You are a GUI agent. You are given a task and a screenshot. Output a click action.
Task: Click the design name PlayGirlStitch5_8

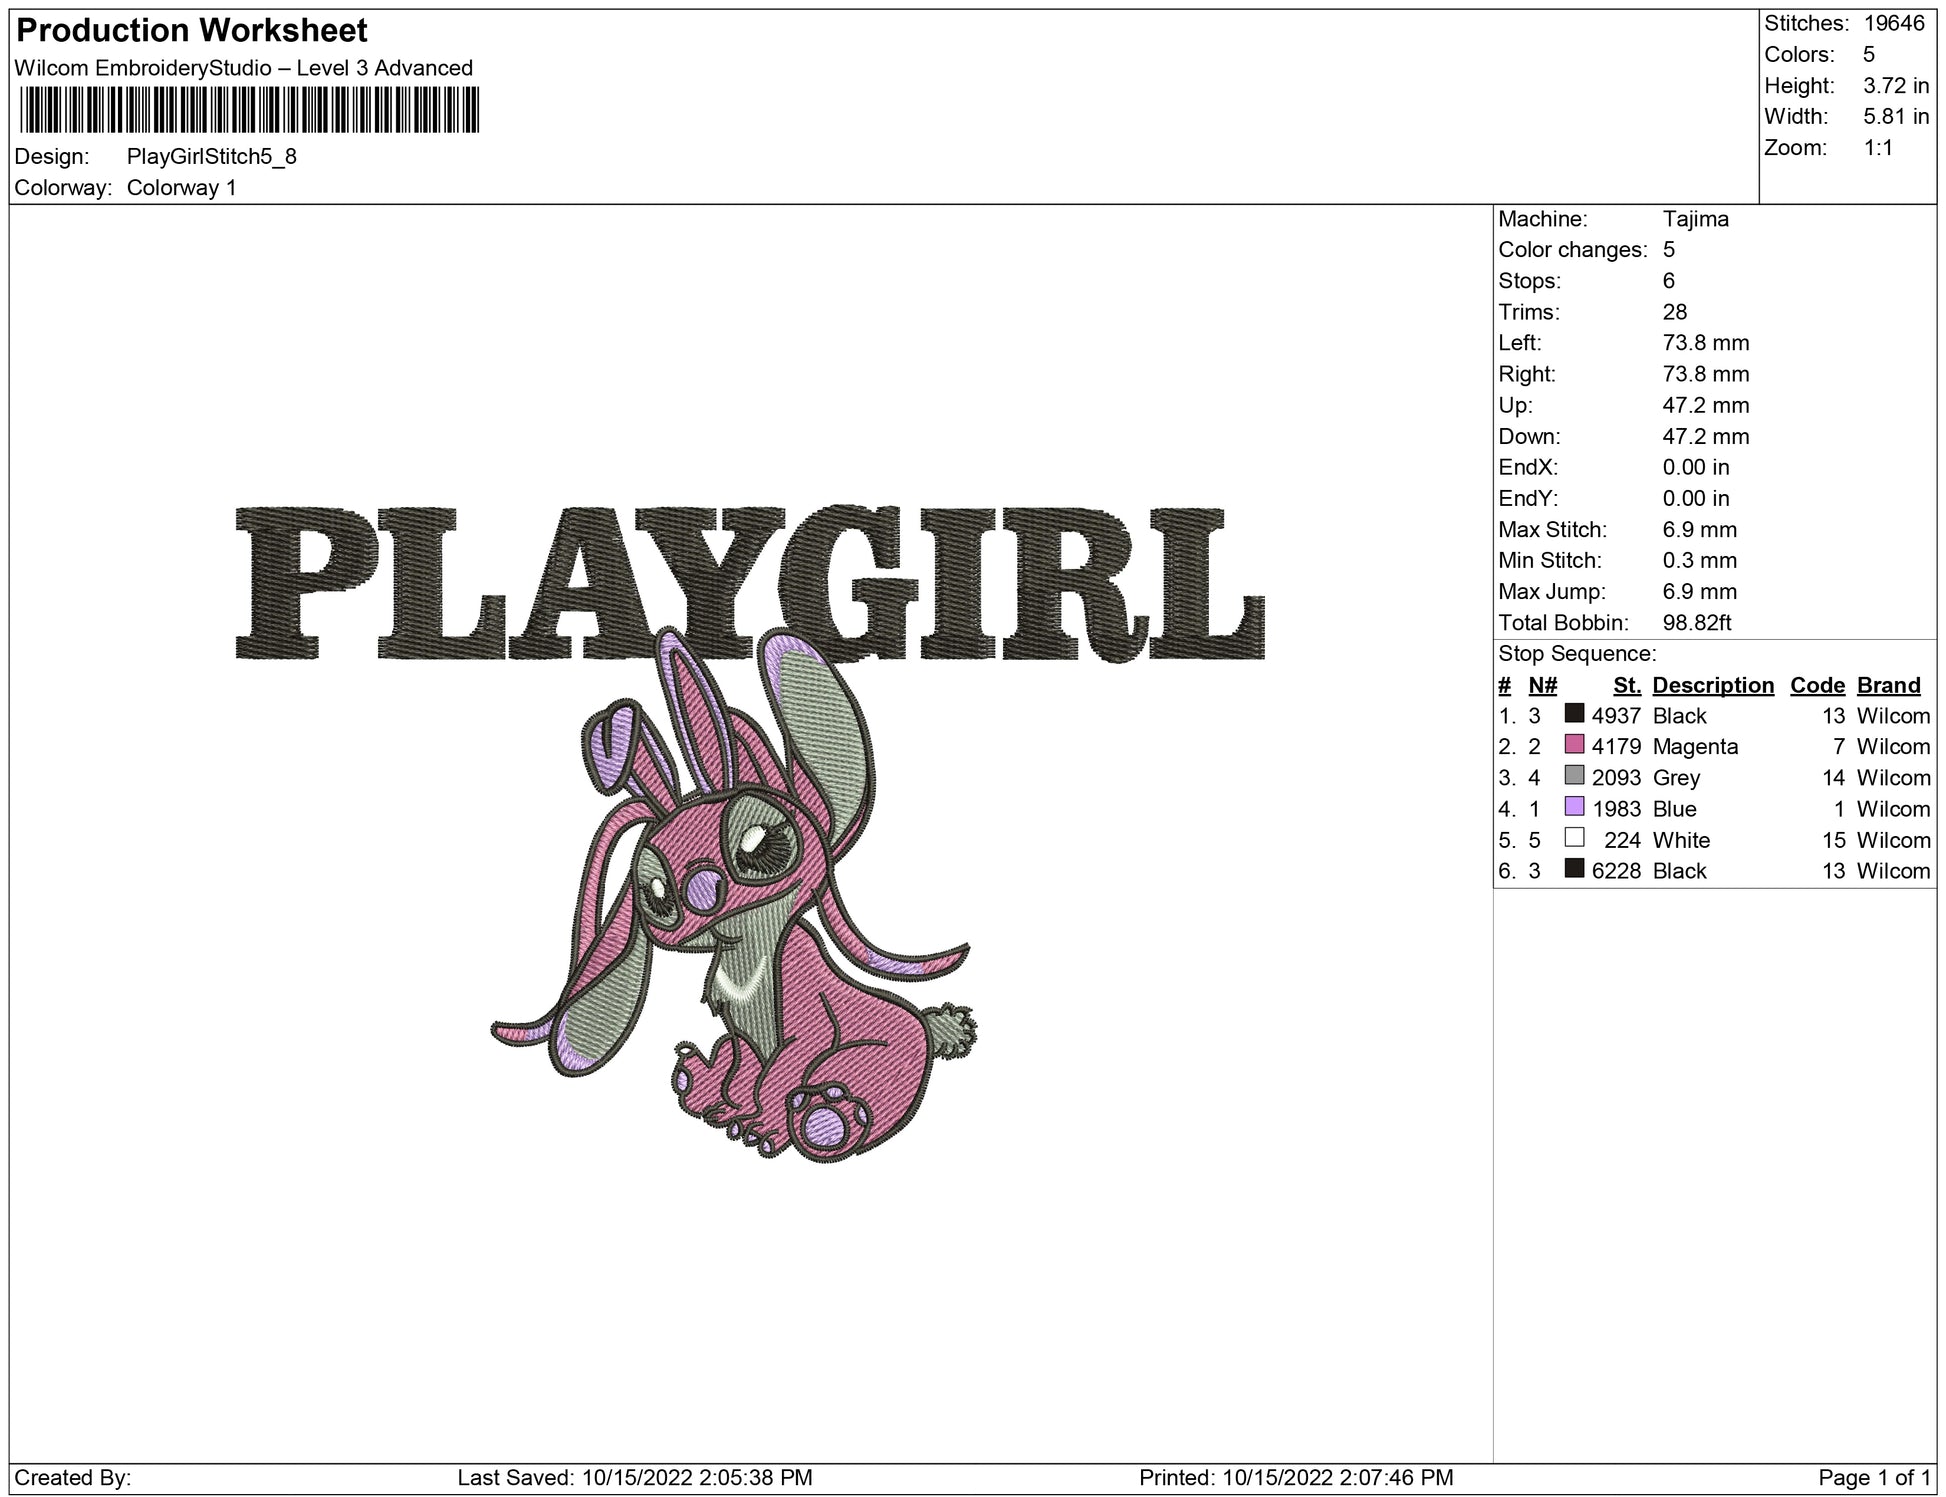click(x=211, y=157)
